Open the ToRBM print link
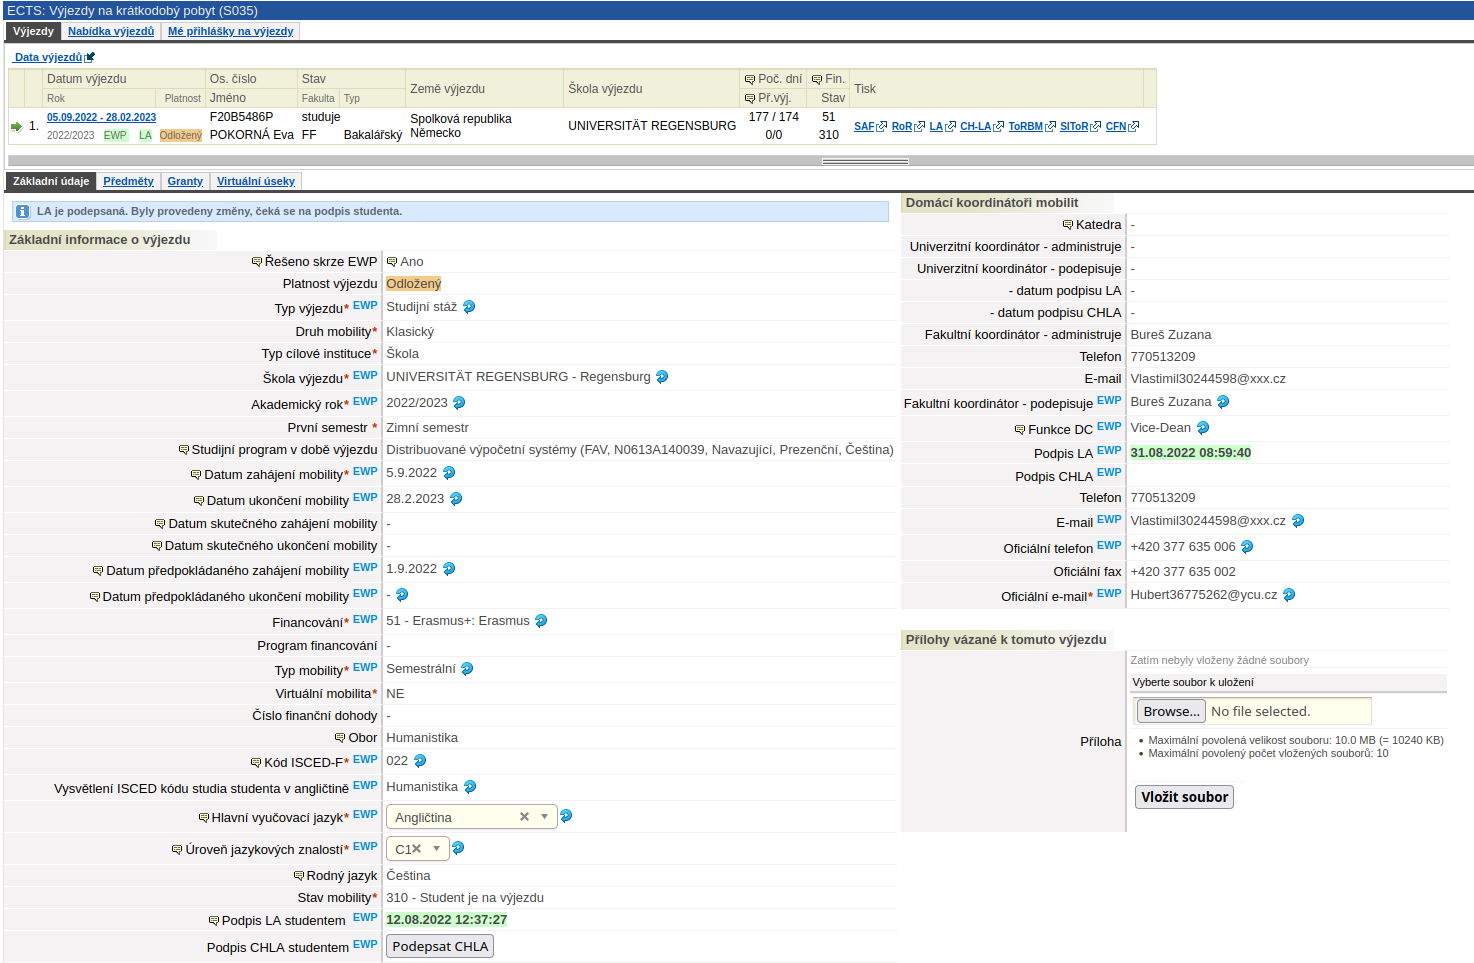 coord(1025,127)
